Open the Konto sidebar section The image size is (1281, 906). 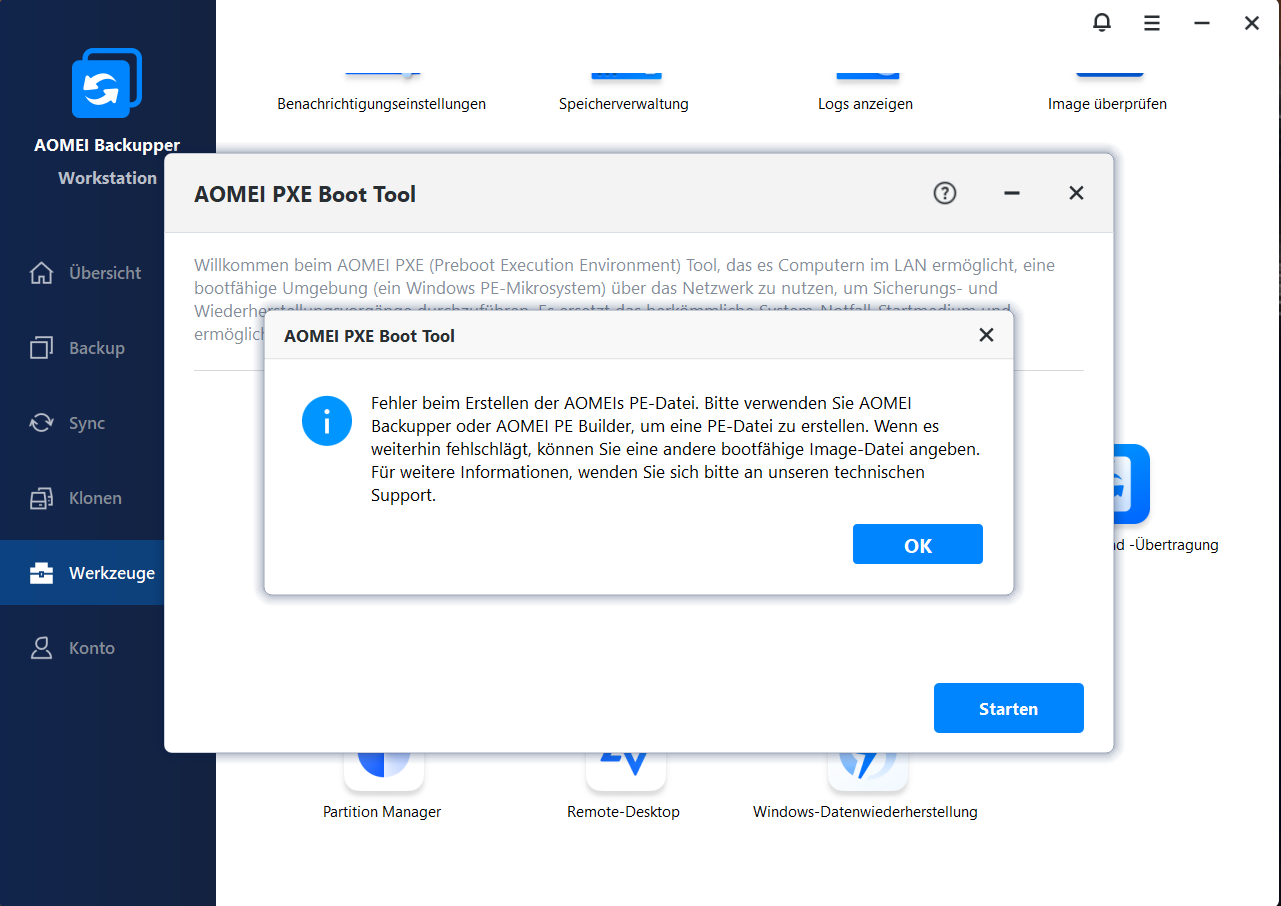[x=82, y=648]
